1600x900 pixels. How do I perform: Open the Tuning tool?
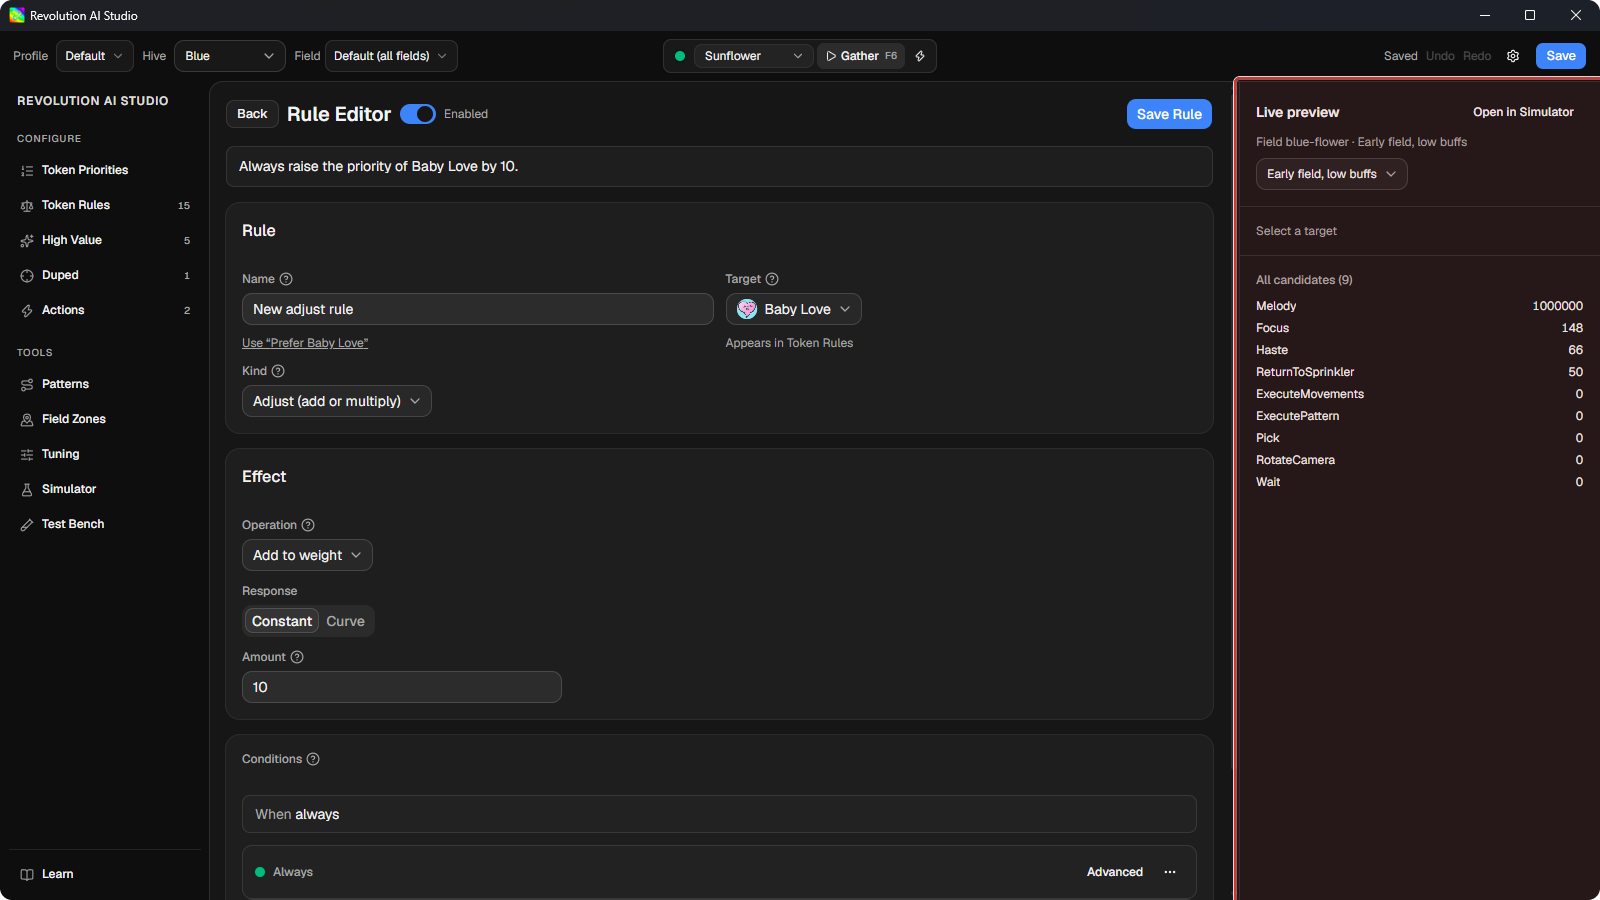(x=105, y=454)
